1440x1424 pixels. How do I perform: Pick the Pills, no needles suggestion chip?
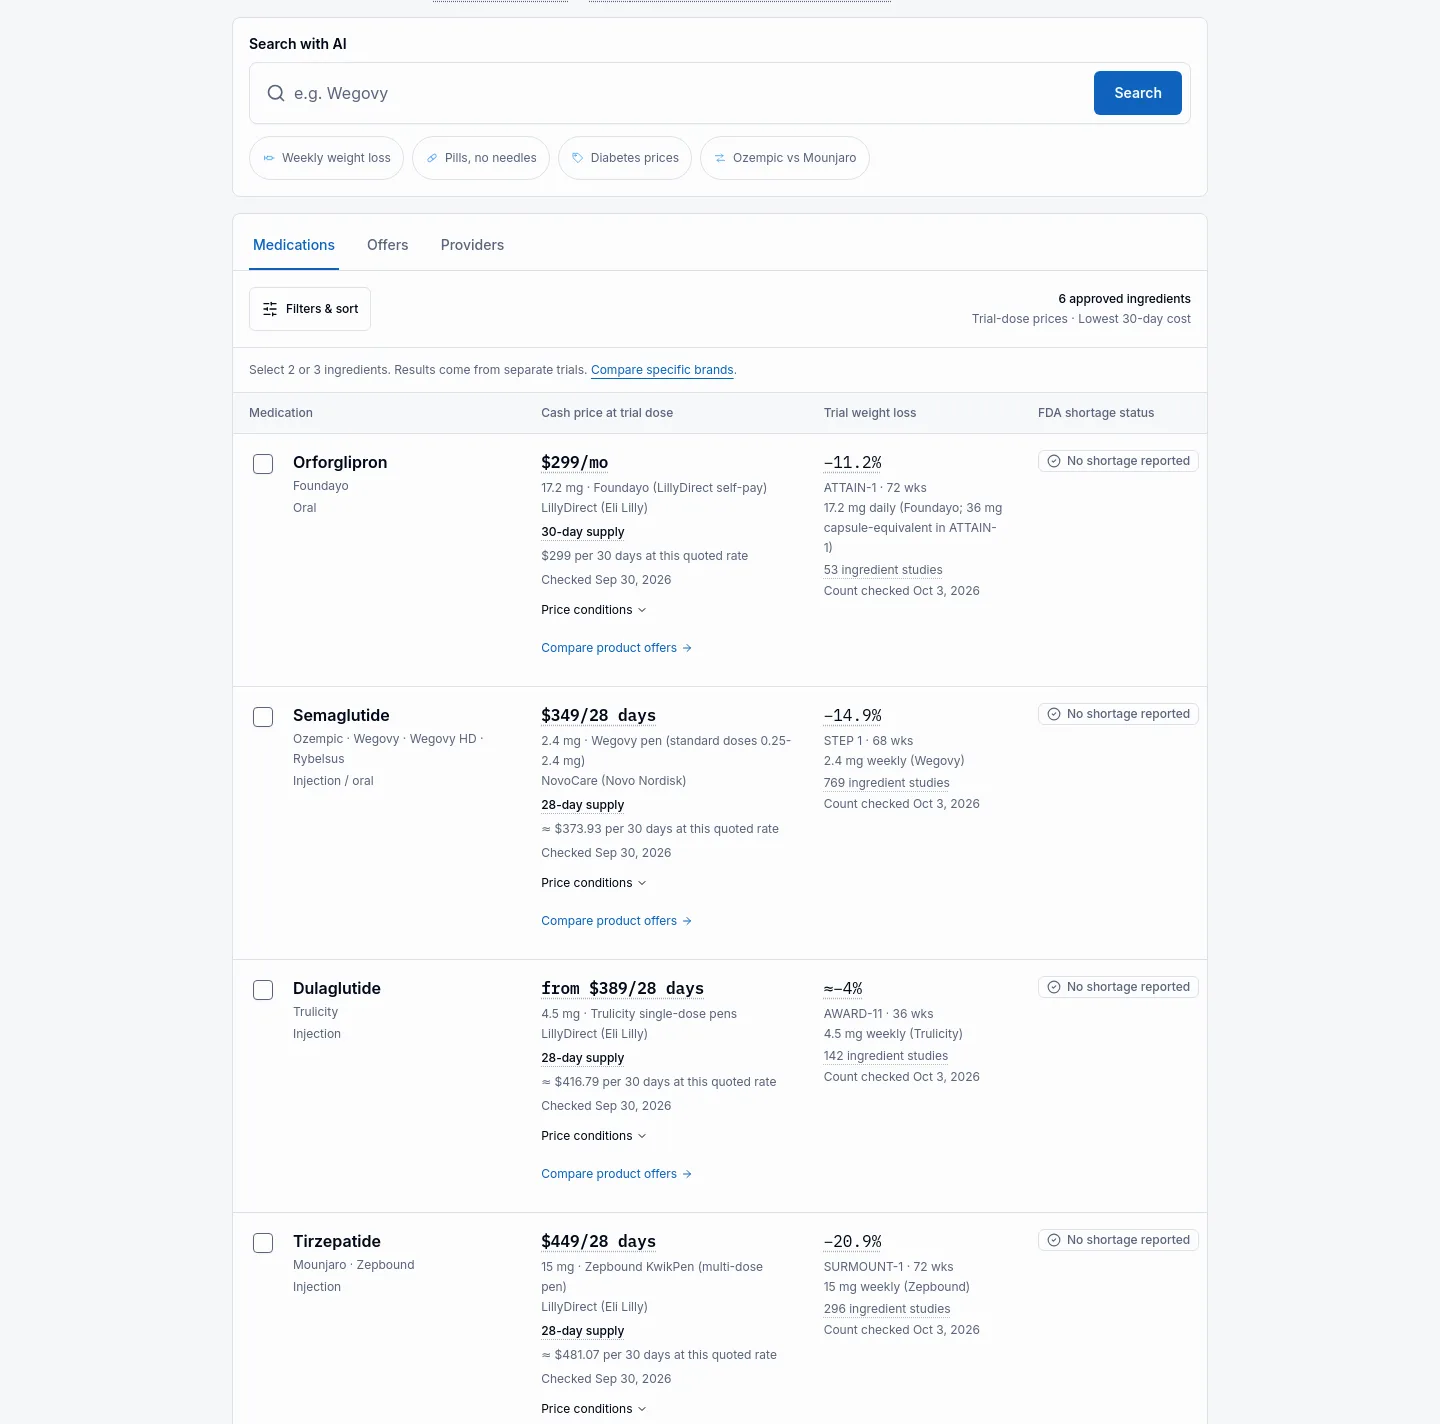click(x=481, y=158)
